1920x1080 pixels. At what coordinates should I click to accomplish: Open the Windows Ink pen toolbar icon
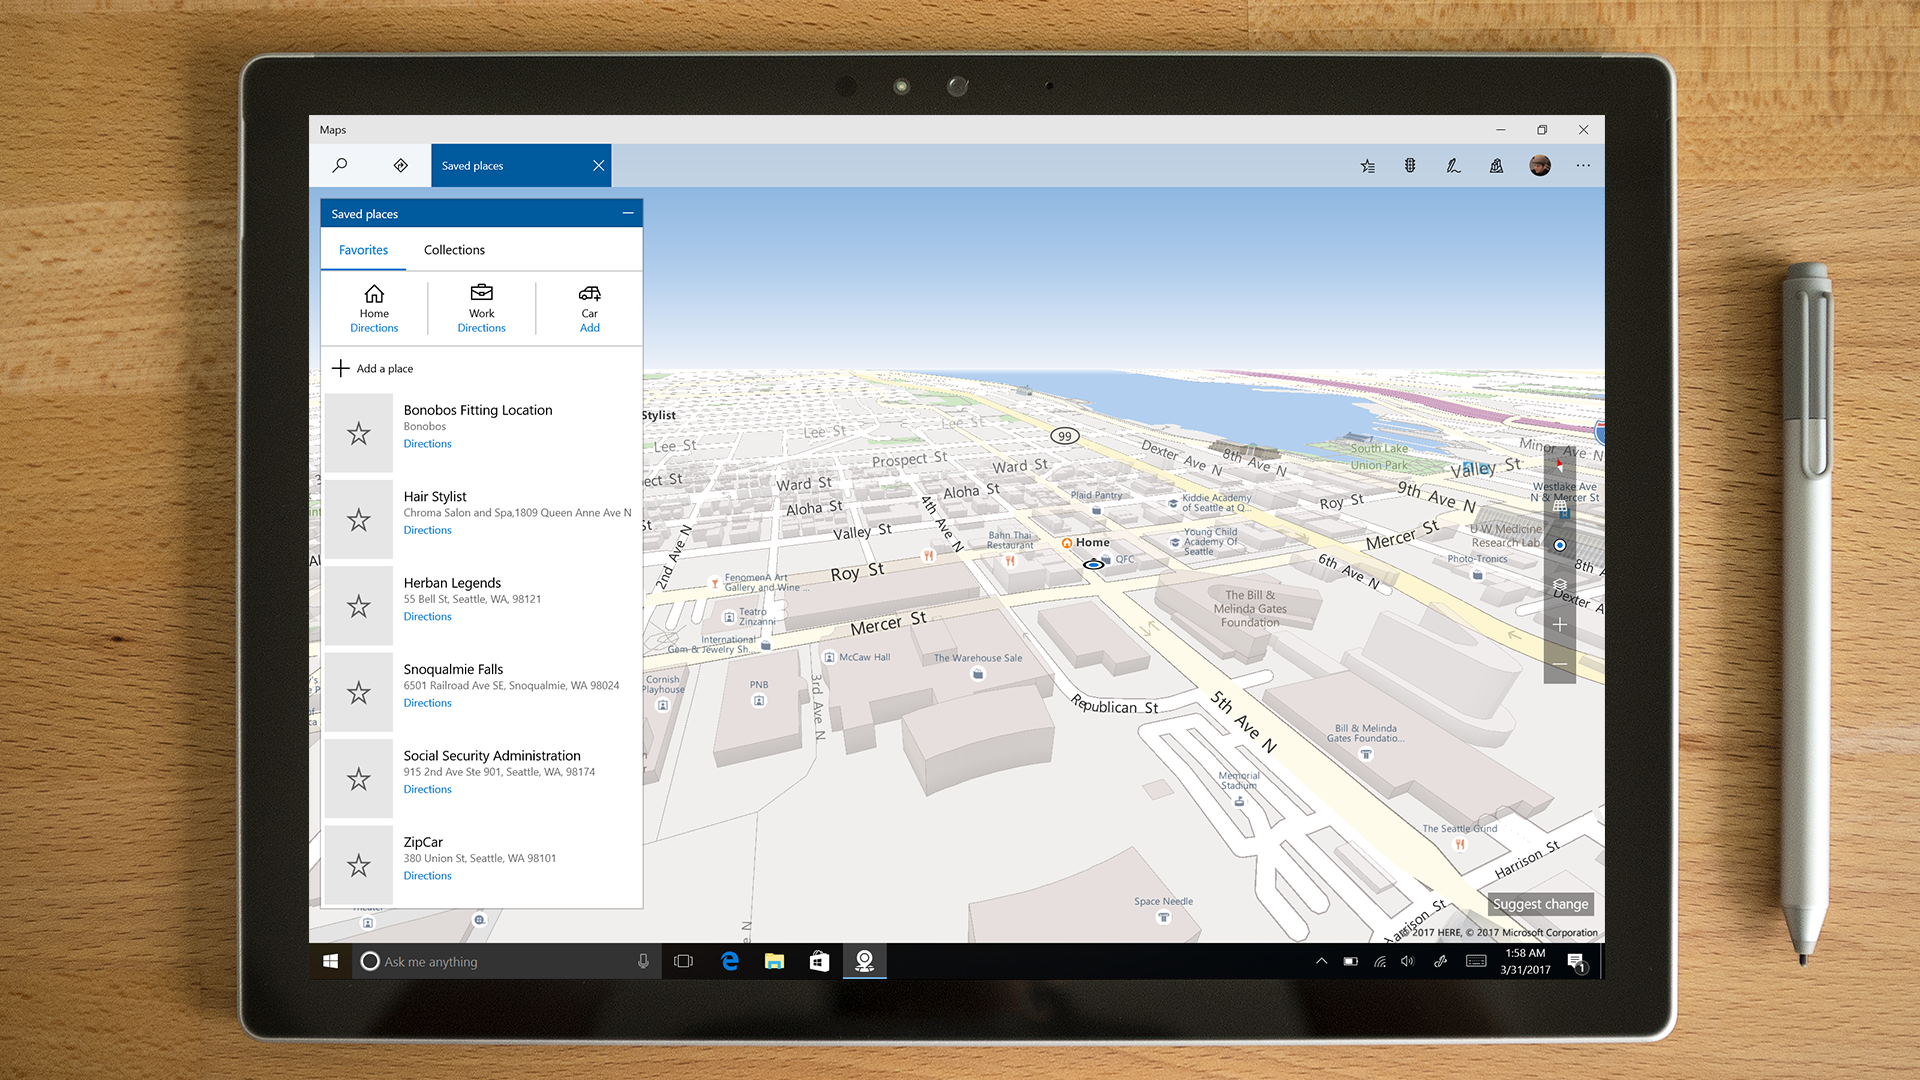pyautogui.click(x=1453, y=166)
